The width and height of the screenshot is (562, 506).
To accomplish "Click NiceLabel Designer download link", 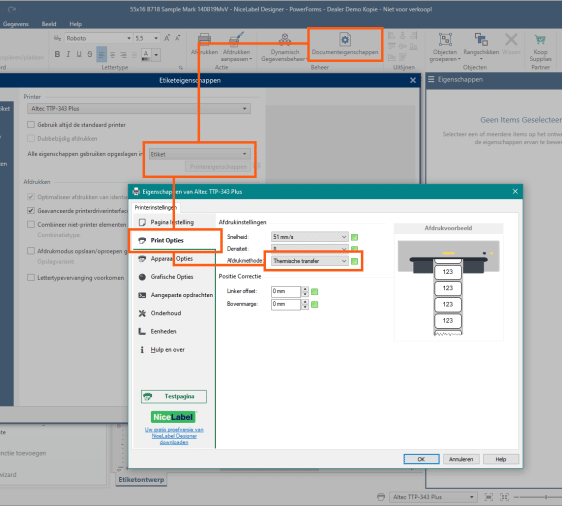I will pyautogui.click(x=174, y=436).
